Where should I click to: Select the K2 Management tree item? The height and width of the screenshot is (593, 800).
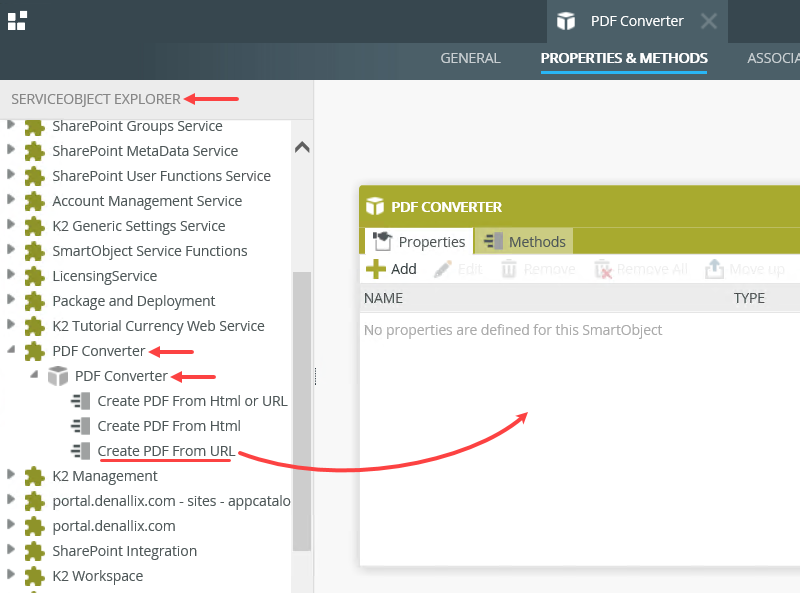pos(105,476)
